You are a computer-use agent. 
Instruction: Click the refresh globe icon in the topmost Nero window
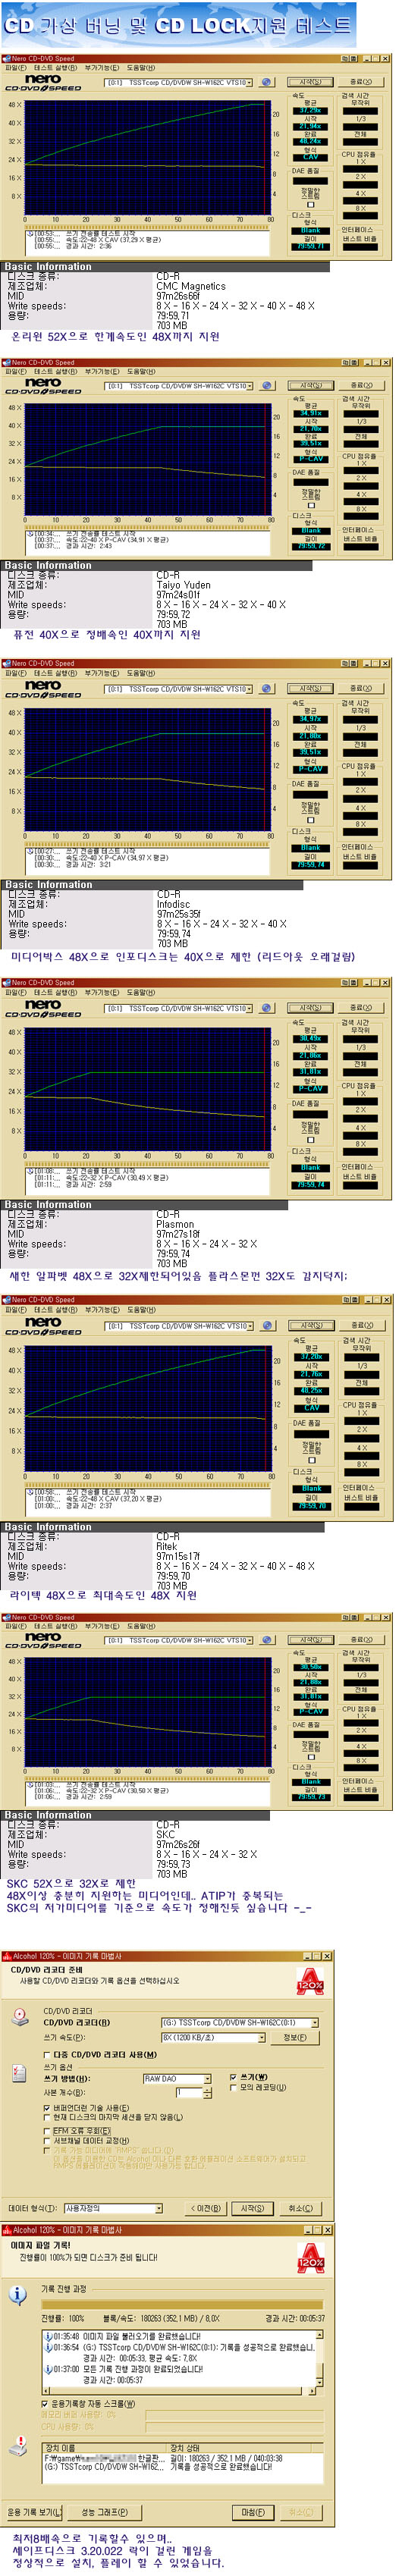pos(267,83)
